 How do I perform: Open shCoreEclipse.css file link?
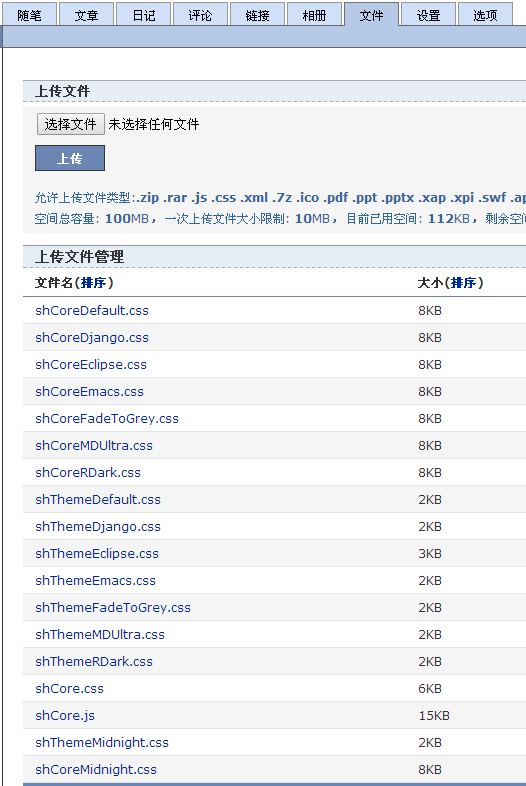[x=91, y=364]
